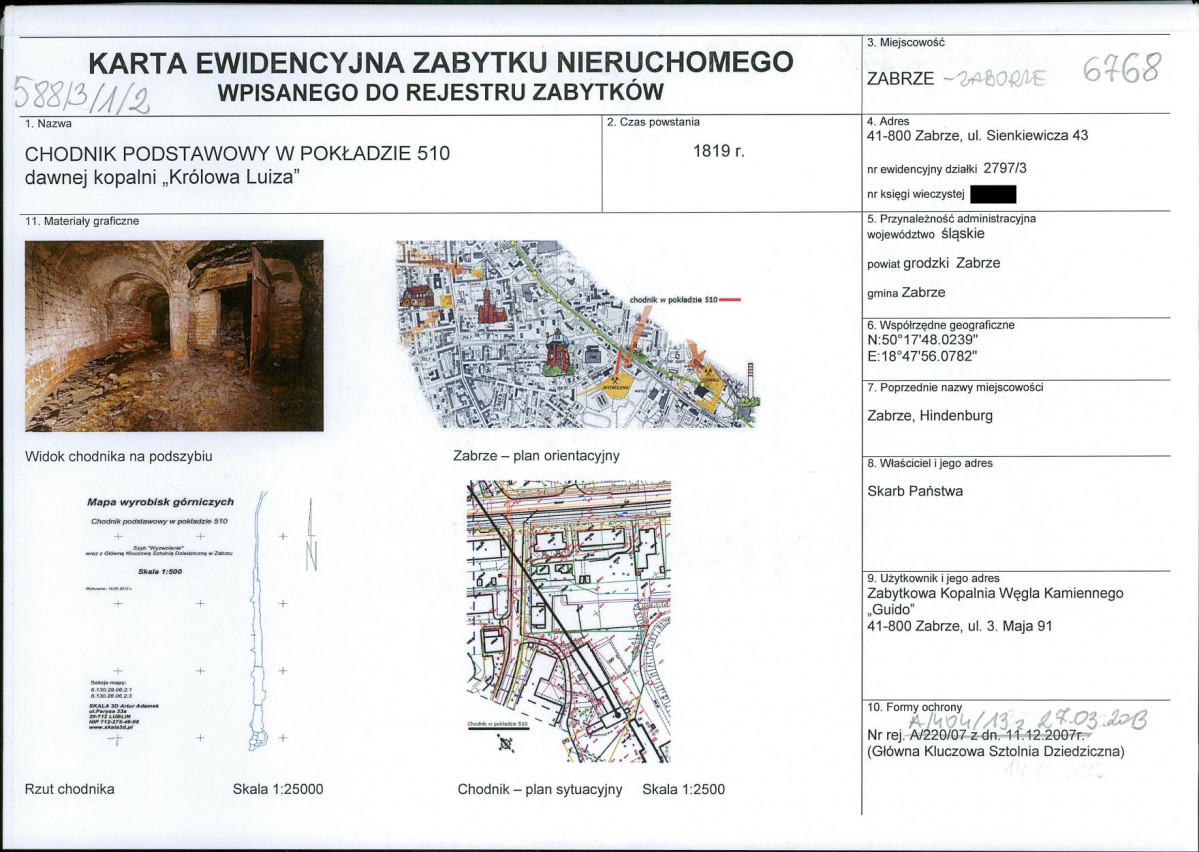Click the red legend line for chodnik 510

(729, 299)
